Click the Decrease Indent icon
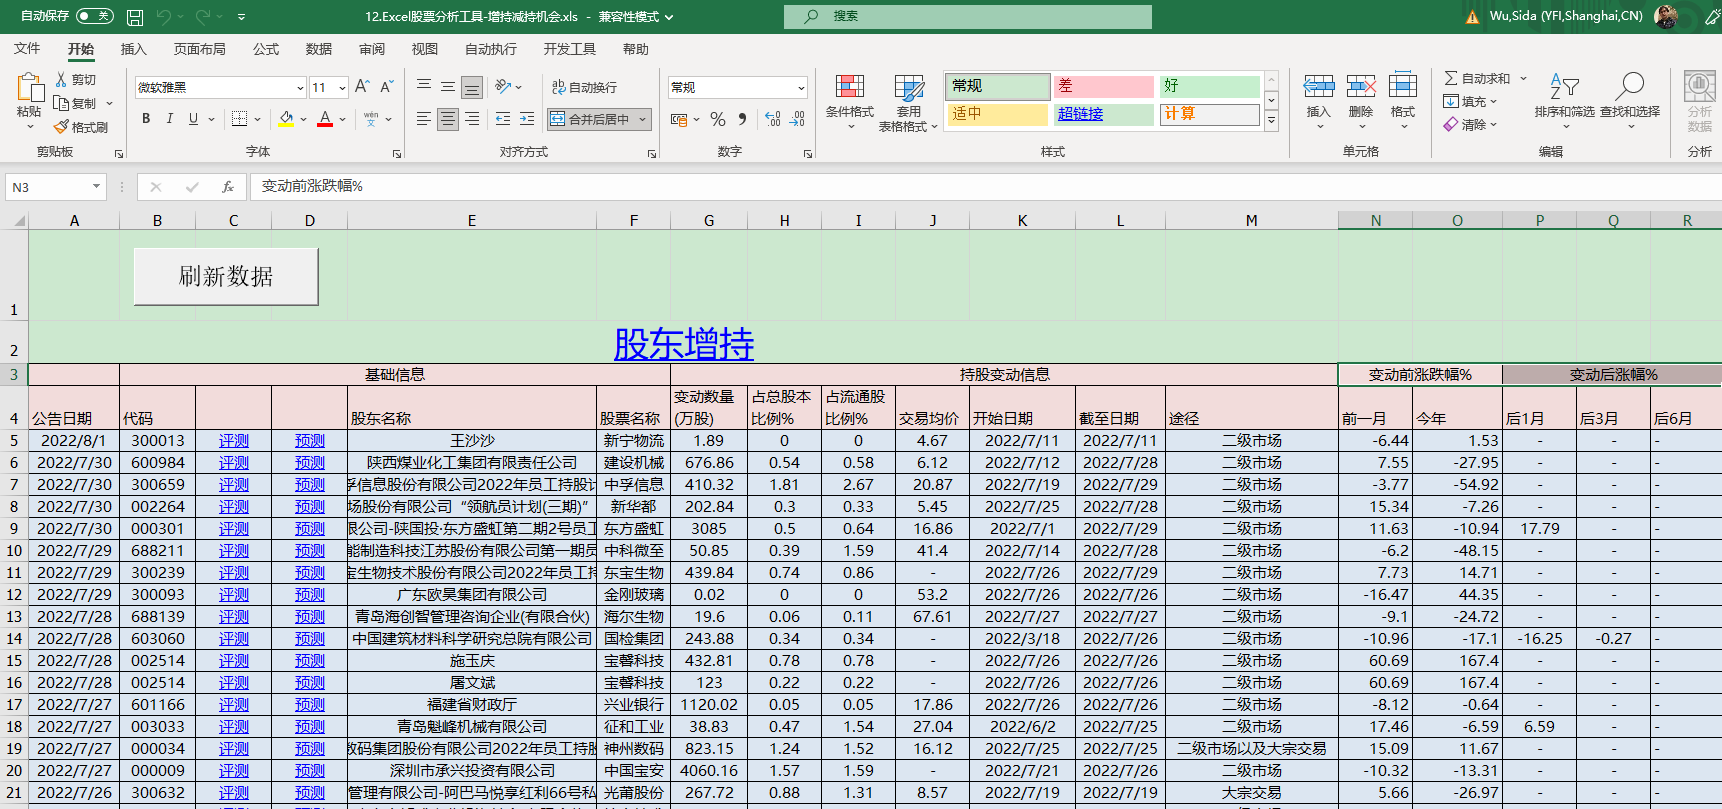The image size is (1722, 809). click(503, 119)
